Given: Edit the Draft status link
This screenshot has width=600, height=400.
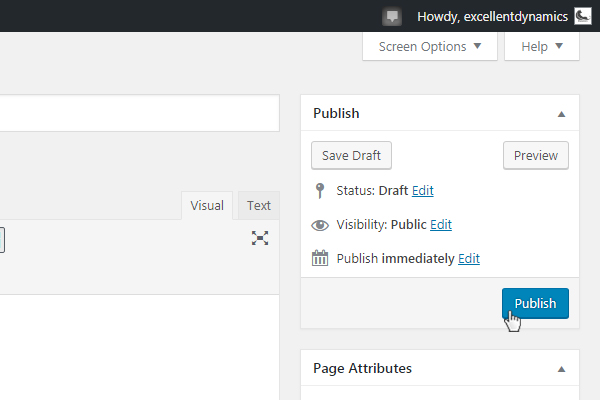Looking at the screenshot, I should [x=422, y=191].
